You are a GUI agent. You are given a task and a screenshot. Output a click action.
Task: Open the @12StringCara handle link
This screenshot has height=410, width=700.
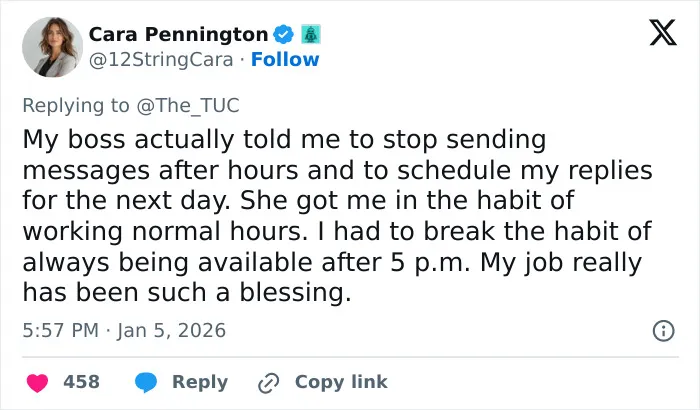161,60
